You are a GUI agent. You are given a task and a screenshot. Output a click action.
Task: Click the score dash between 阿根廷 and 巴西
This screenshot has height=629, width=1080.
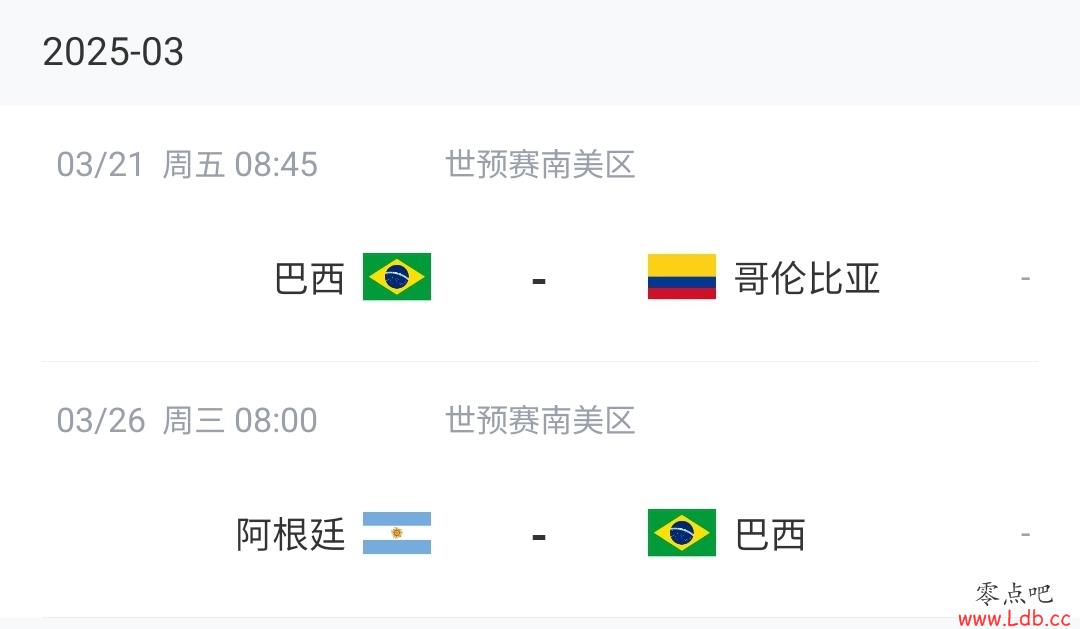(x=539, y=536)
